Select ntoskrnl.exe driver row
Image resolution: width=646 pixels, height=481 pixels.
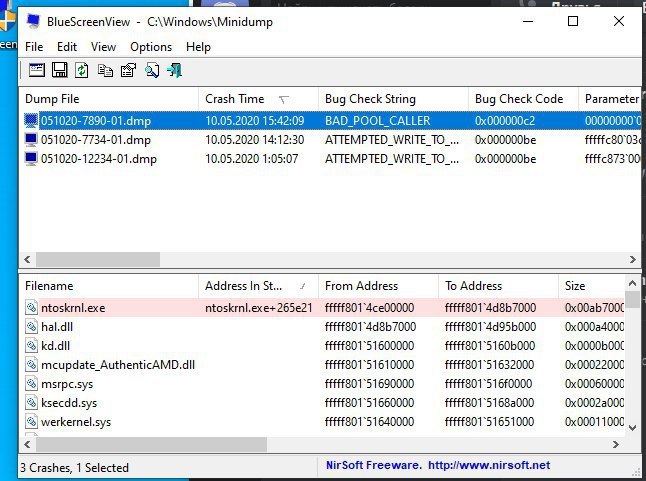click(x=321, y=308)
